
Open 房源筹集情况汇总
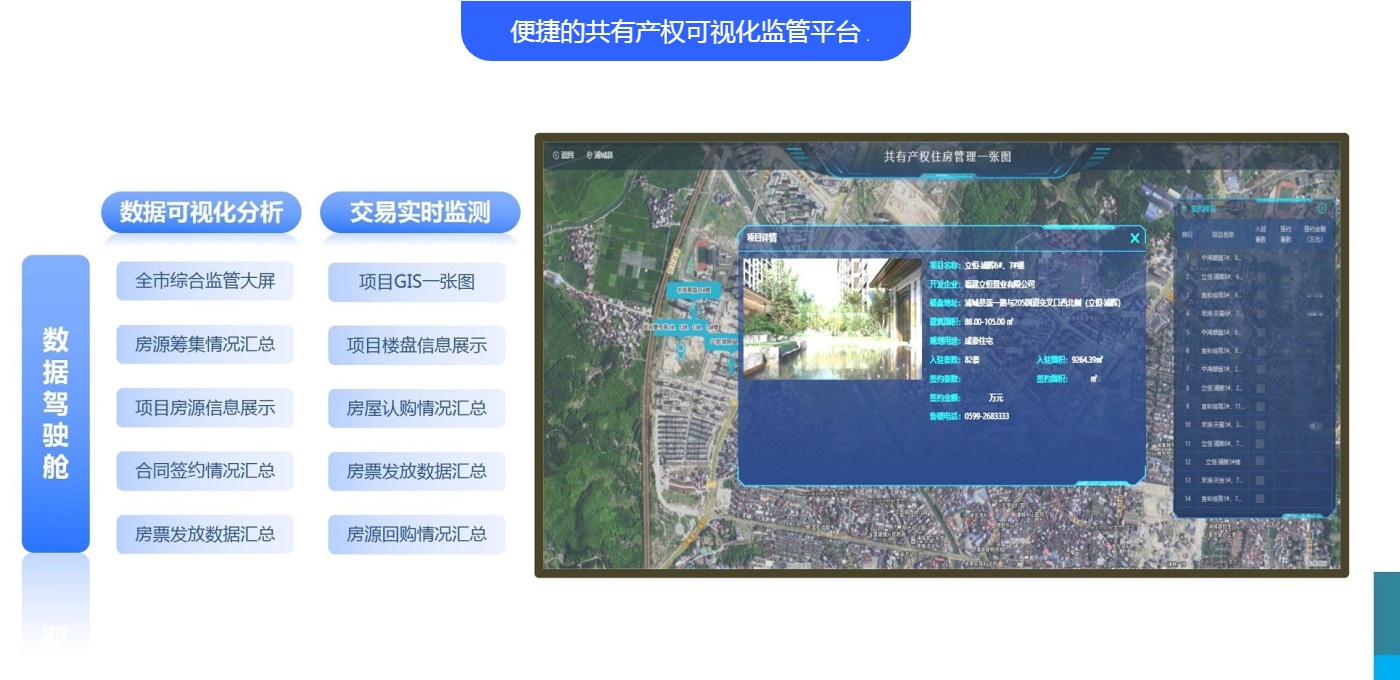pos(205,345)
